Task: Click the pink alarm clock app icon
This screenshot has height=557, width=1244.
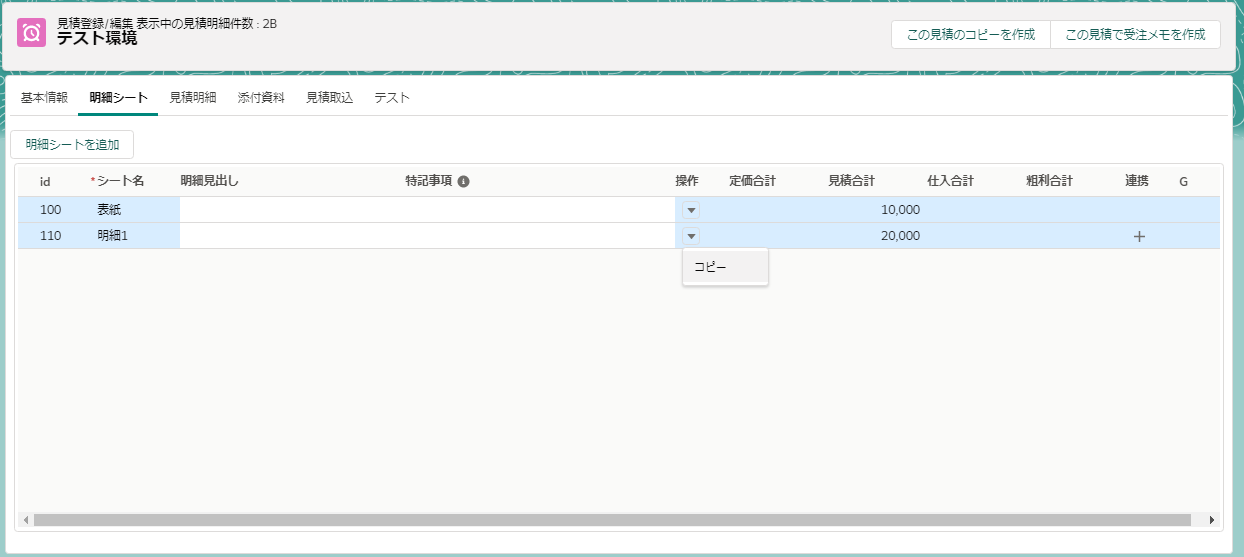Action: coord(32,33)
